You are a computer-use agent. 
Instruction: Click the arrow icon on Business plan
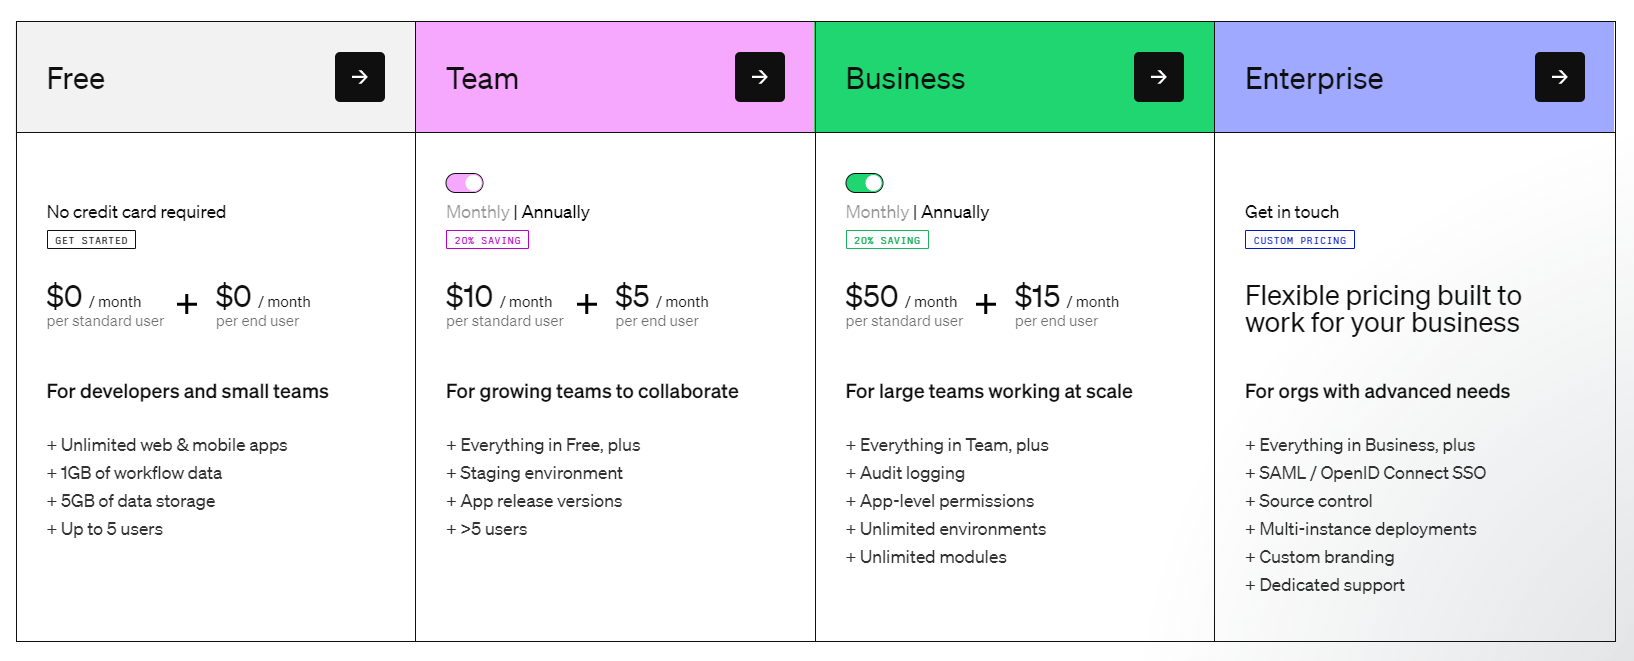tap(1159, 77)
